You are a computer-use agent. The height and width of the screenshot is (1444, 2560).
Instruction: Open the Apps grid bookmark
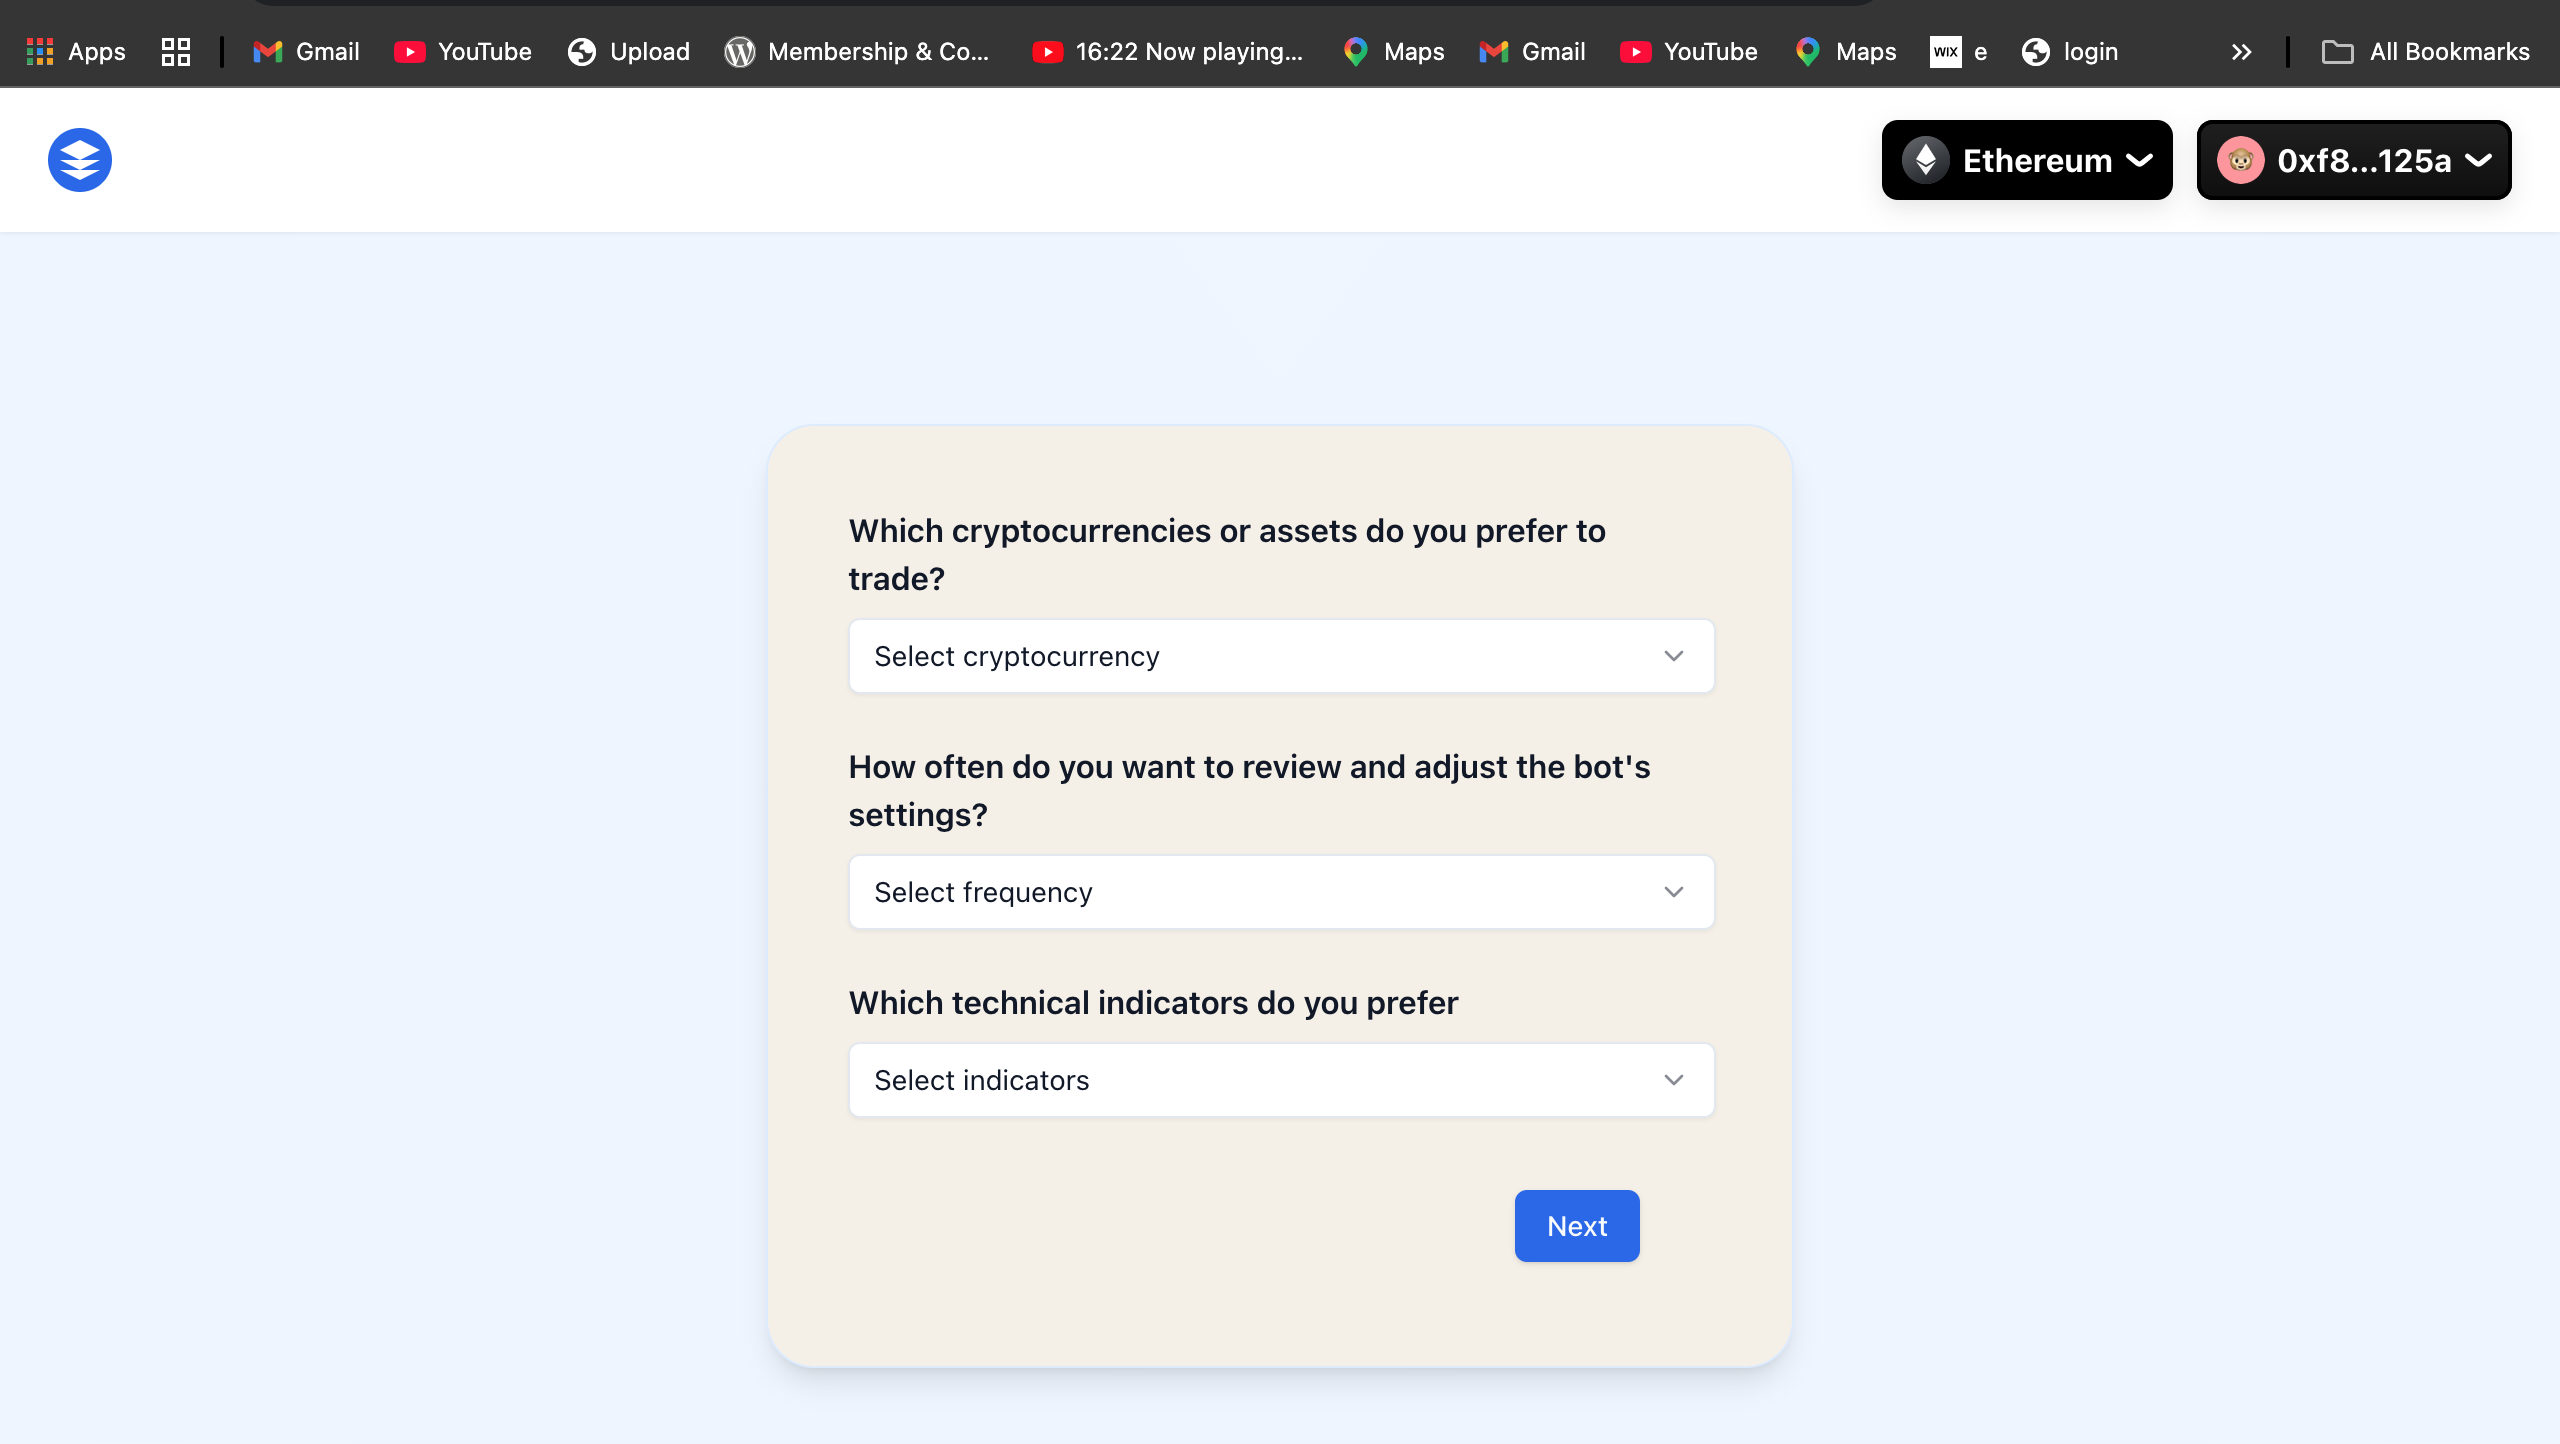pos(76,52)
